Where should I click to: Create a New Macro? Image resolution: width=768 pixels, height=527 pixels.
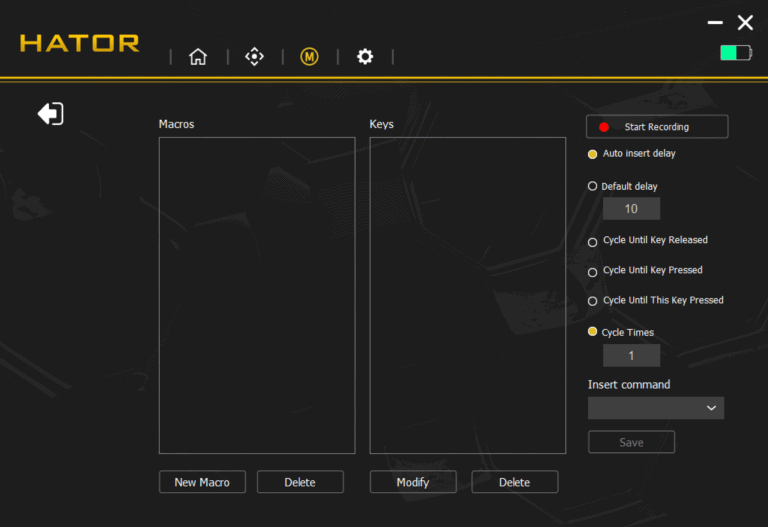click(202, 482)
